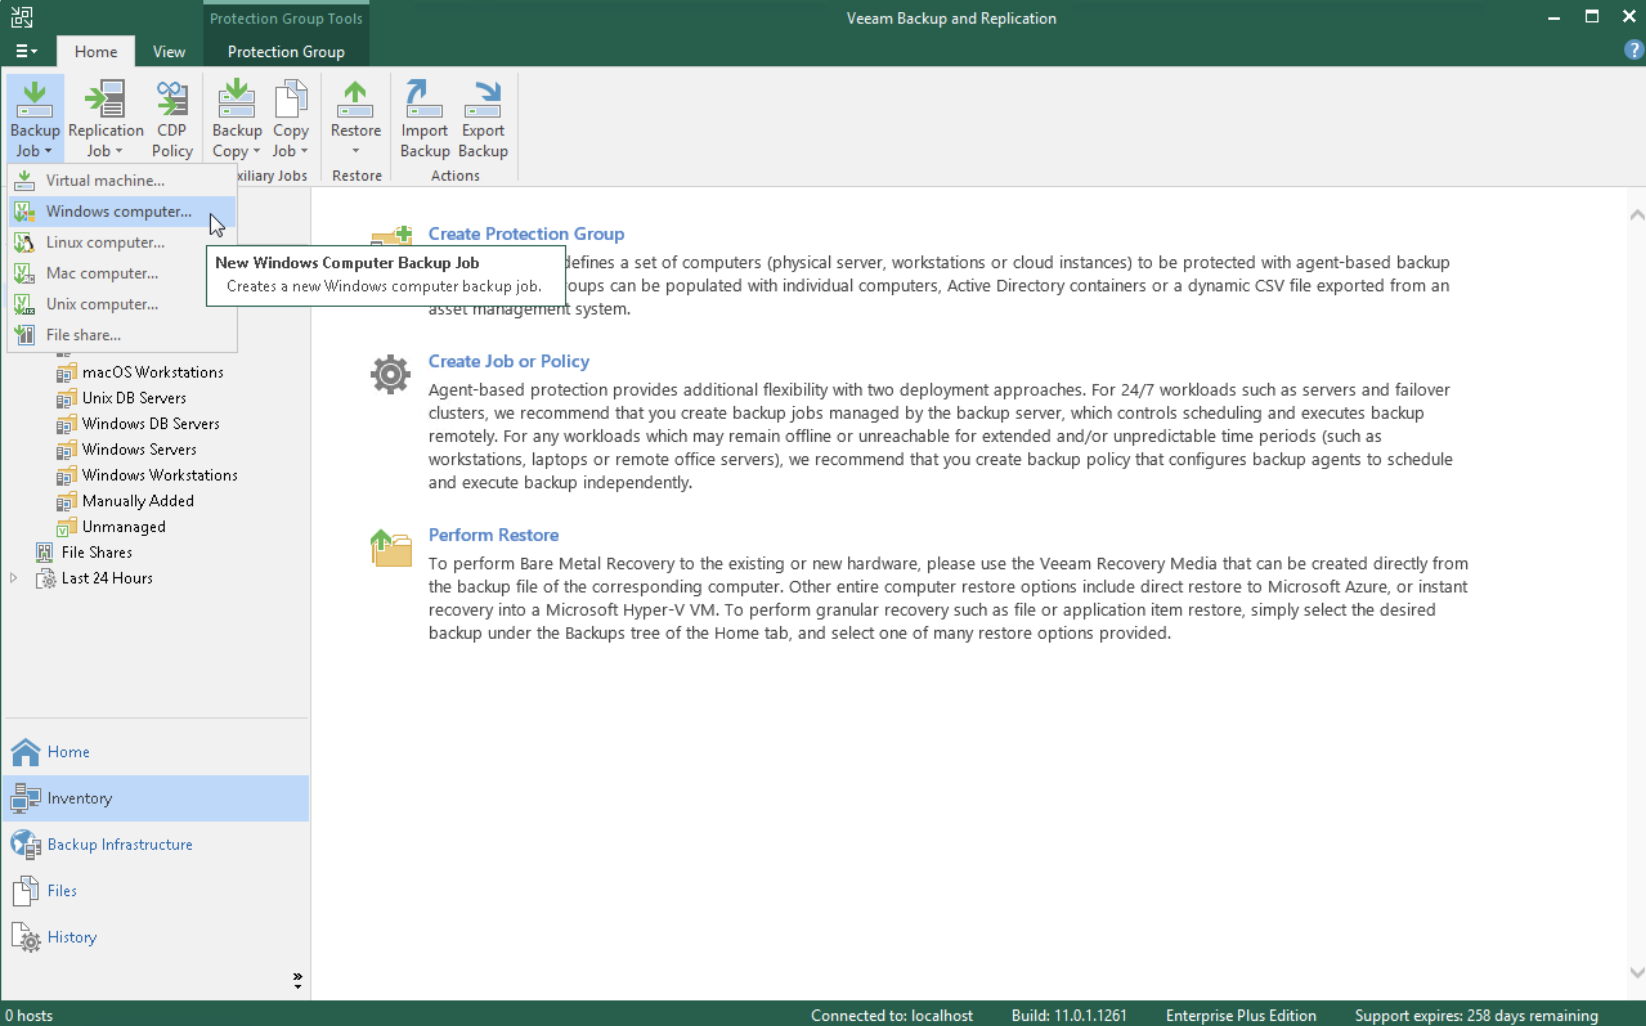Click the File share menu icon

pyautogui.click(x=25, y=335)
